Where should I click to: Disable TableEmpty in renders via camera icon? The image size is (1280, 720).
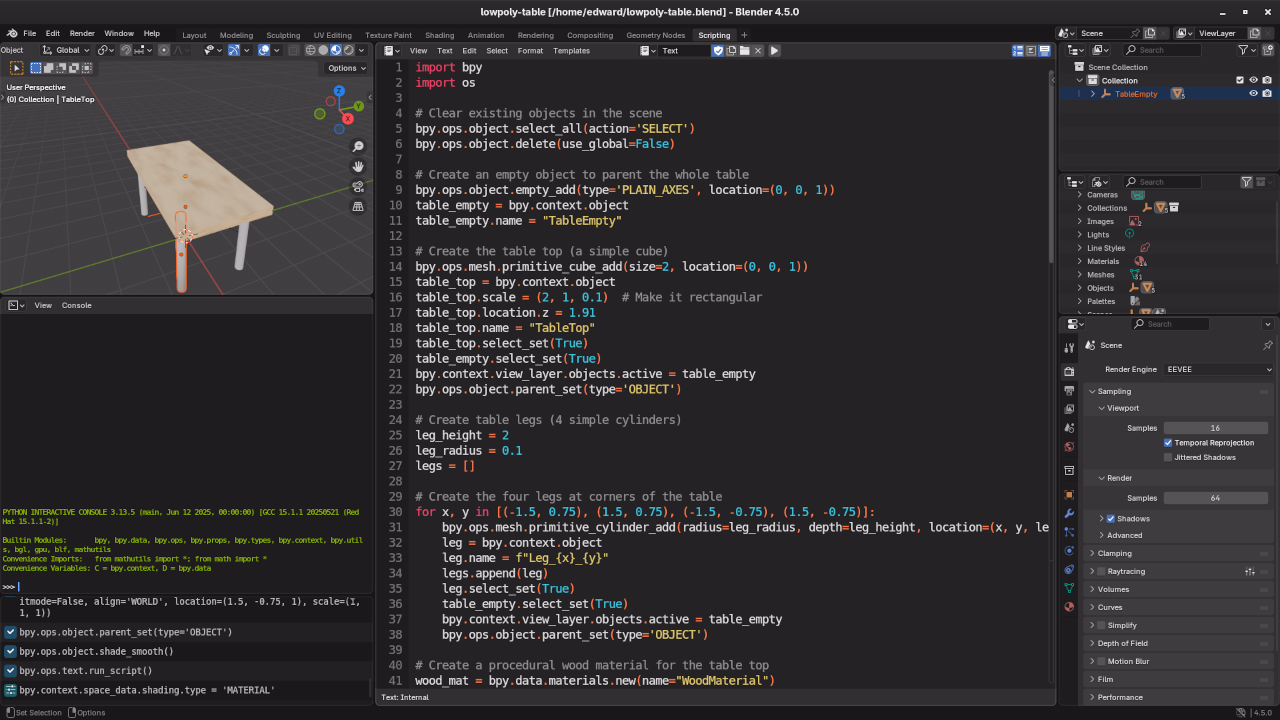coord(1267,94)
